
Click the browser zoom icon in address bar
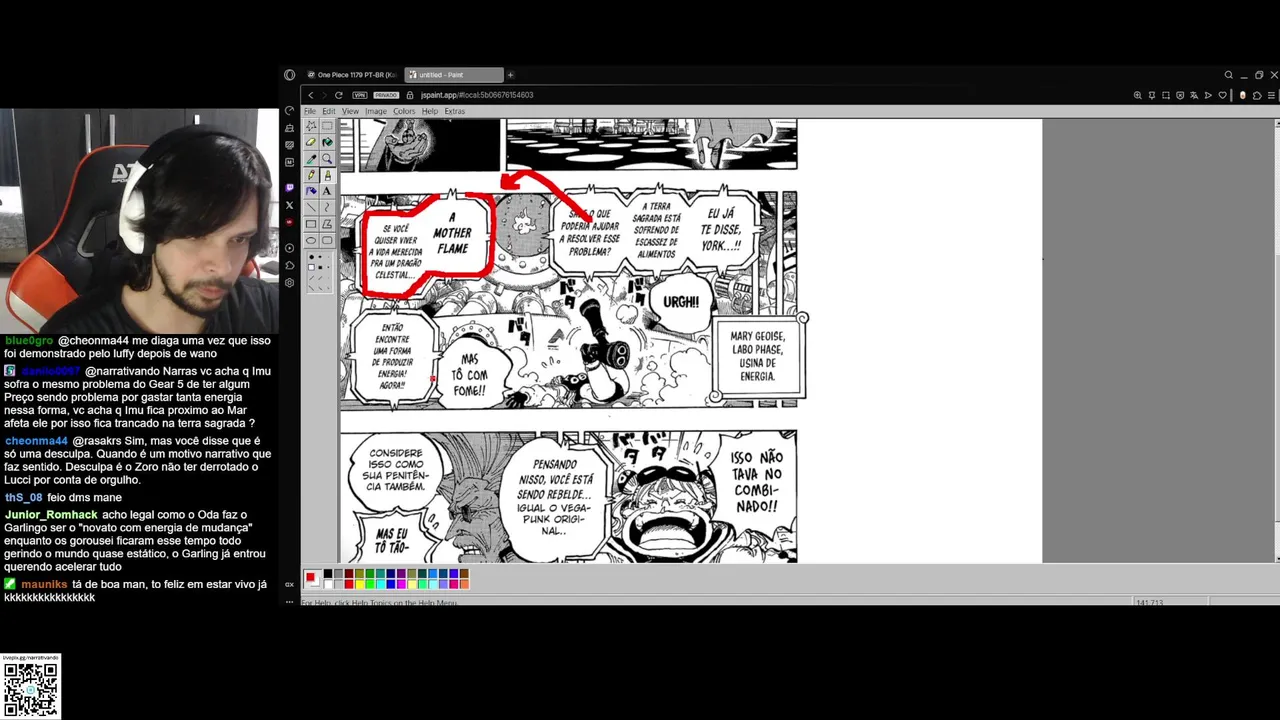click(x=1138, y=95)
